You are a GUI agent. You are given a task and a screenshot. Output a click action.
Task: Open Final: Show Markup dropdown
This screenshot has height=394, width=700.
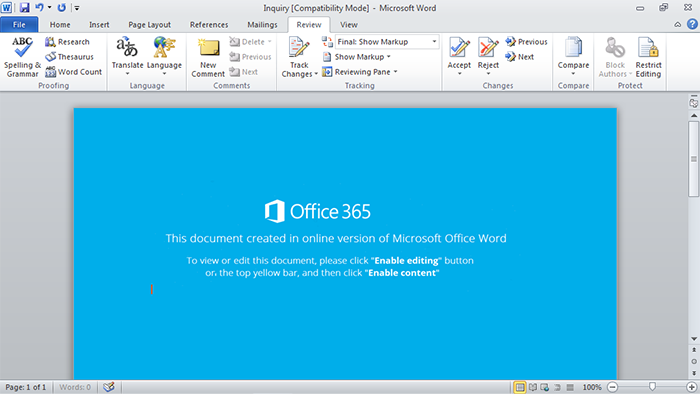(x=387, y=41)
